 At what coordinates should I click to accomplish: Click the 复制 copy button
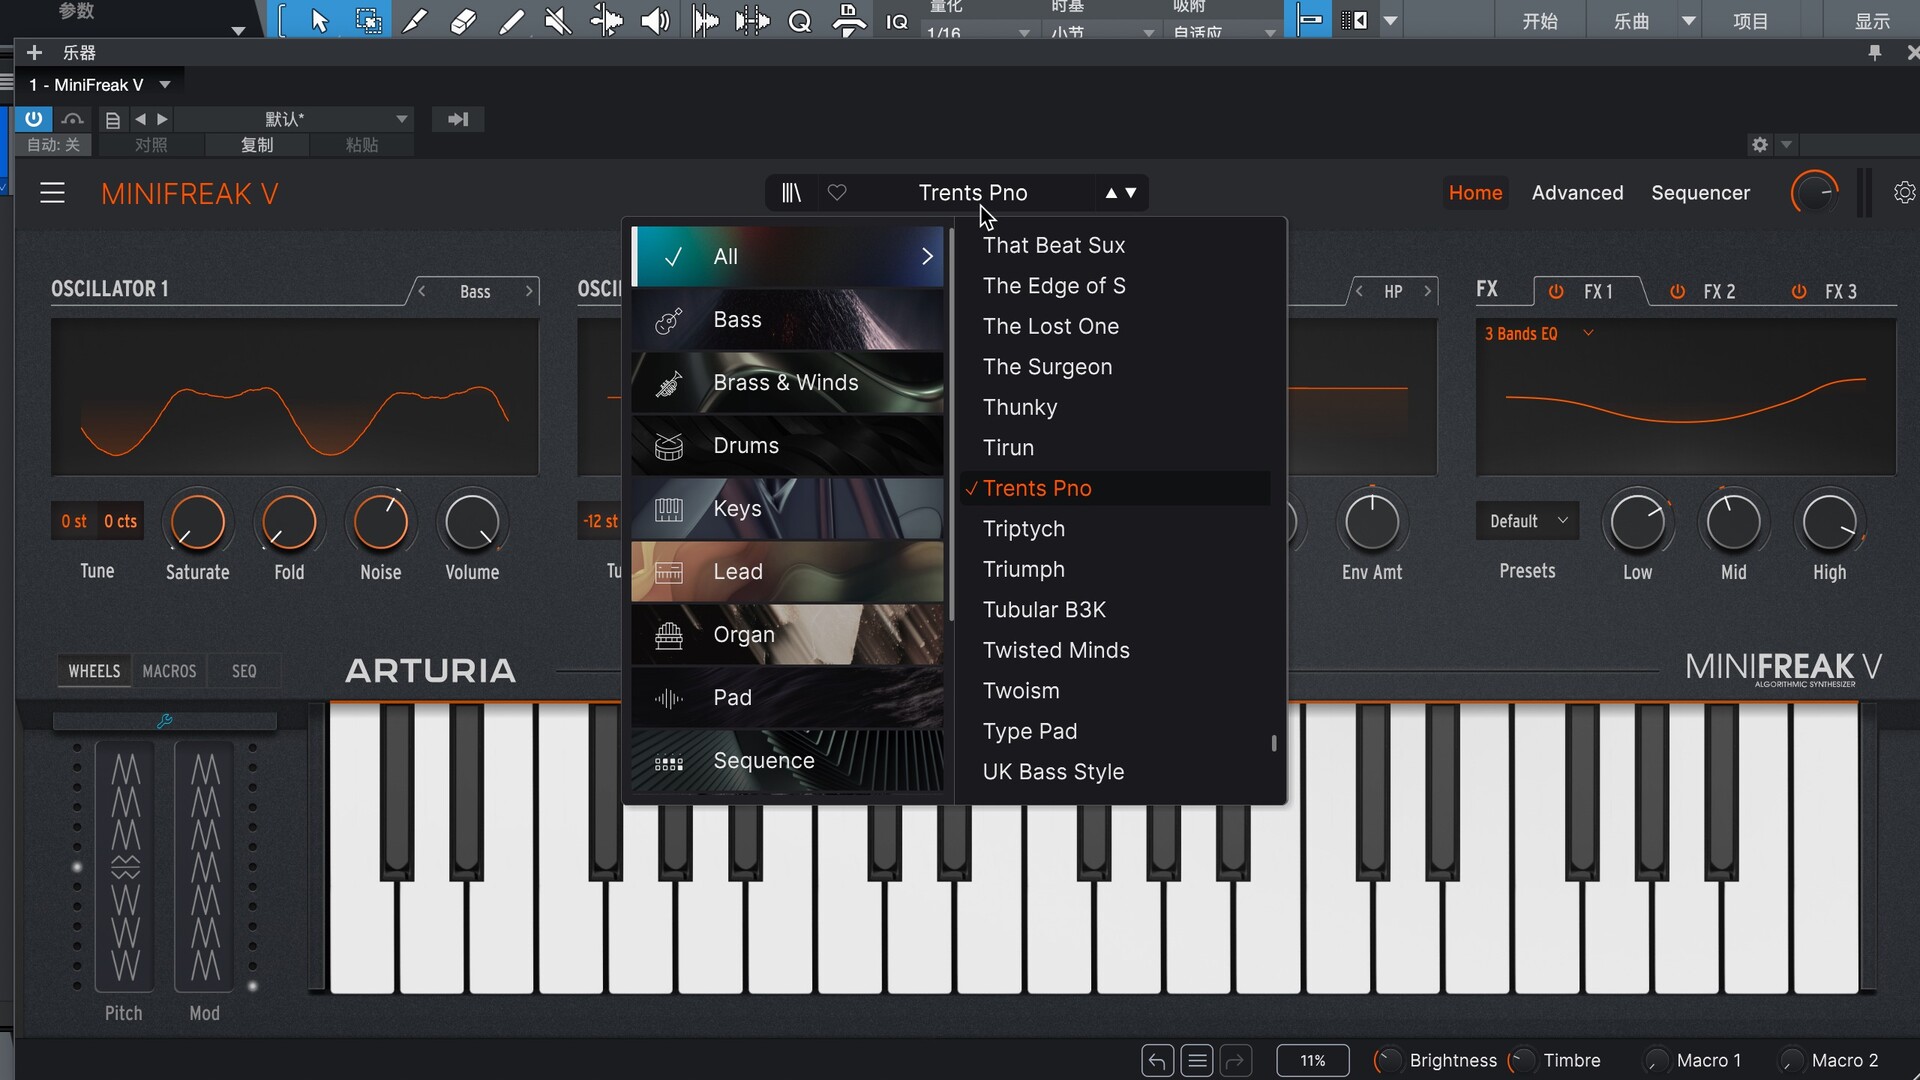click(x=256, y=145)
